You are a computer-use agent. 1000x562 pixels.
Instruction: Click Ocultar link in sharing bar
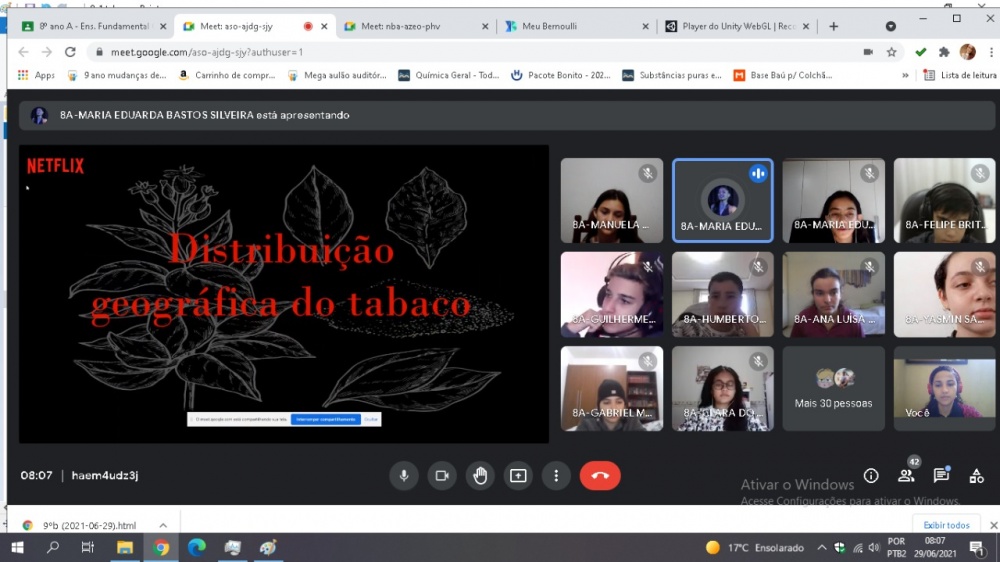tap(371, 419)
